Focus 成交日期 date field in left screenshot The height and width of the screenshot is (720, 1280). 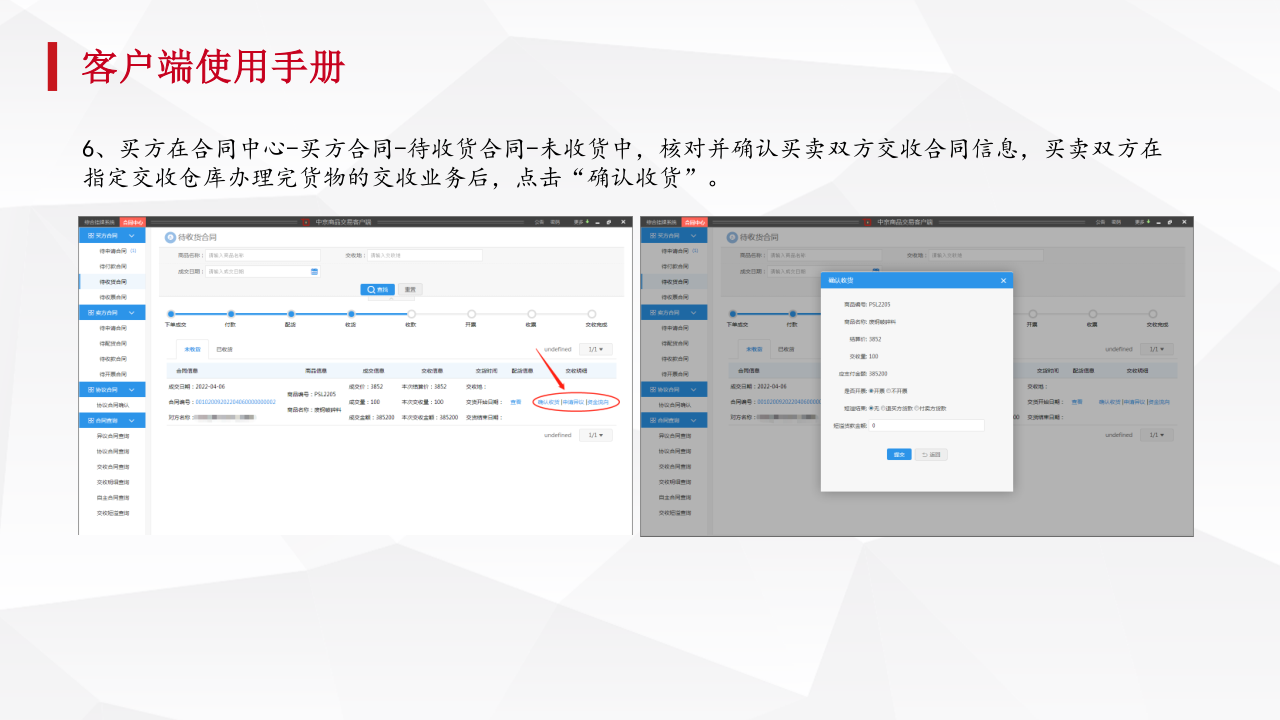point(262,271)
